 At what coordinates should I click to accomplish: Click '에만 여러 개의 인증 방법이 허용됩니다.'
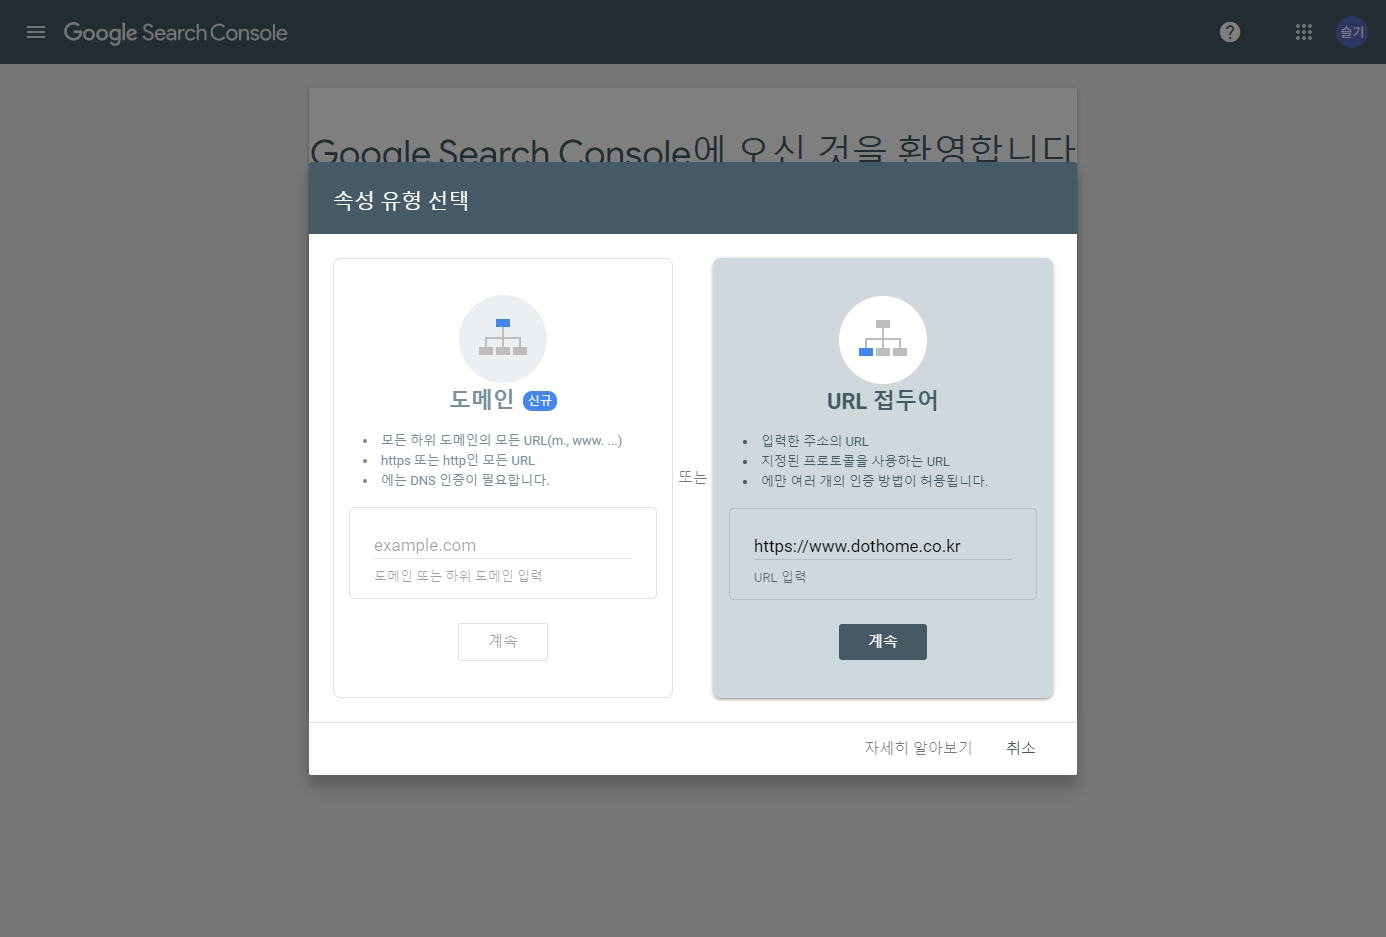pyautogui.click(x=874, y=481)
